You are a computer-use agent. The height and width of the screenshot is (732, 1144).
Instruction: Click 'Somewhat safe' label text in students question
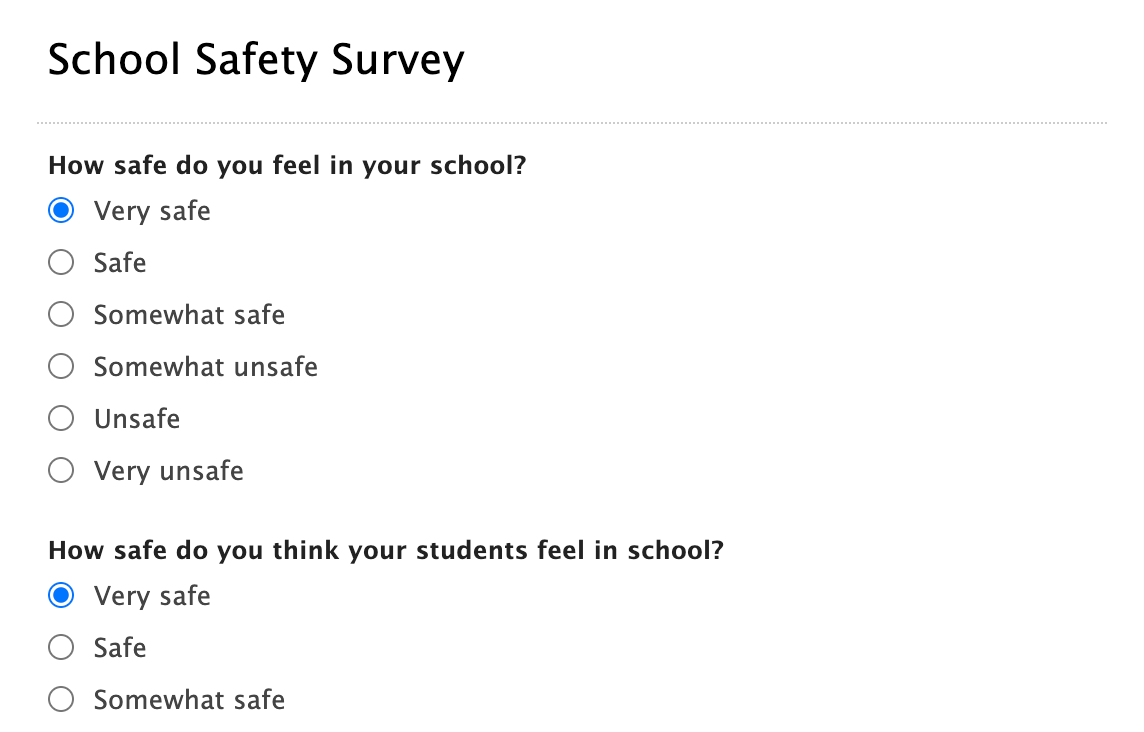click(x=189, y=700)
